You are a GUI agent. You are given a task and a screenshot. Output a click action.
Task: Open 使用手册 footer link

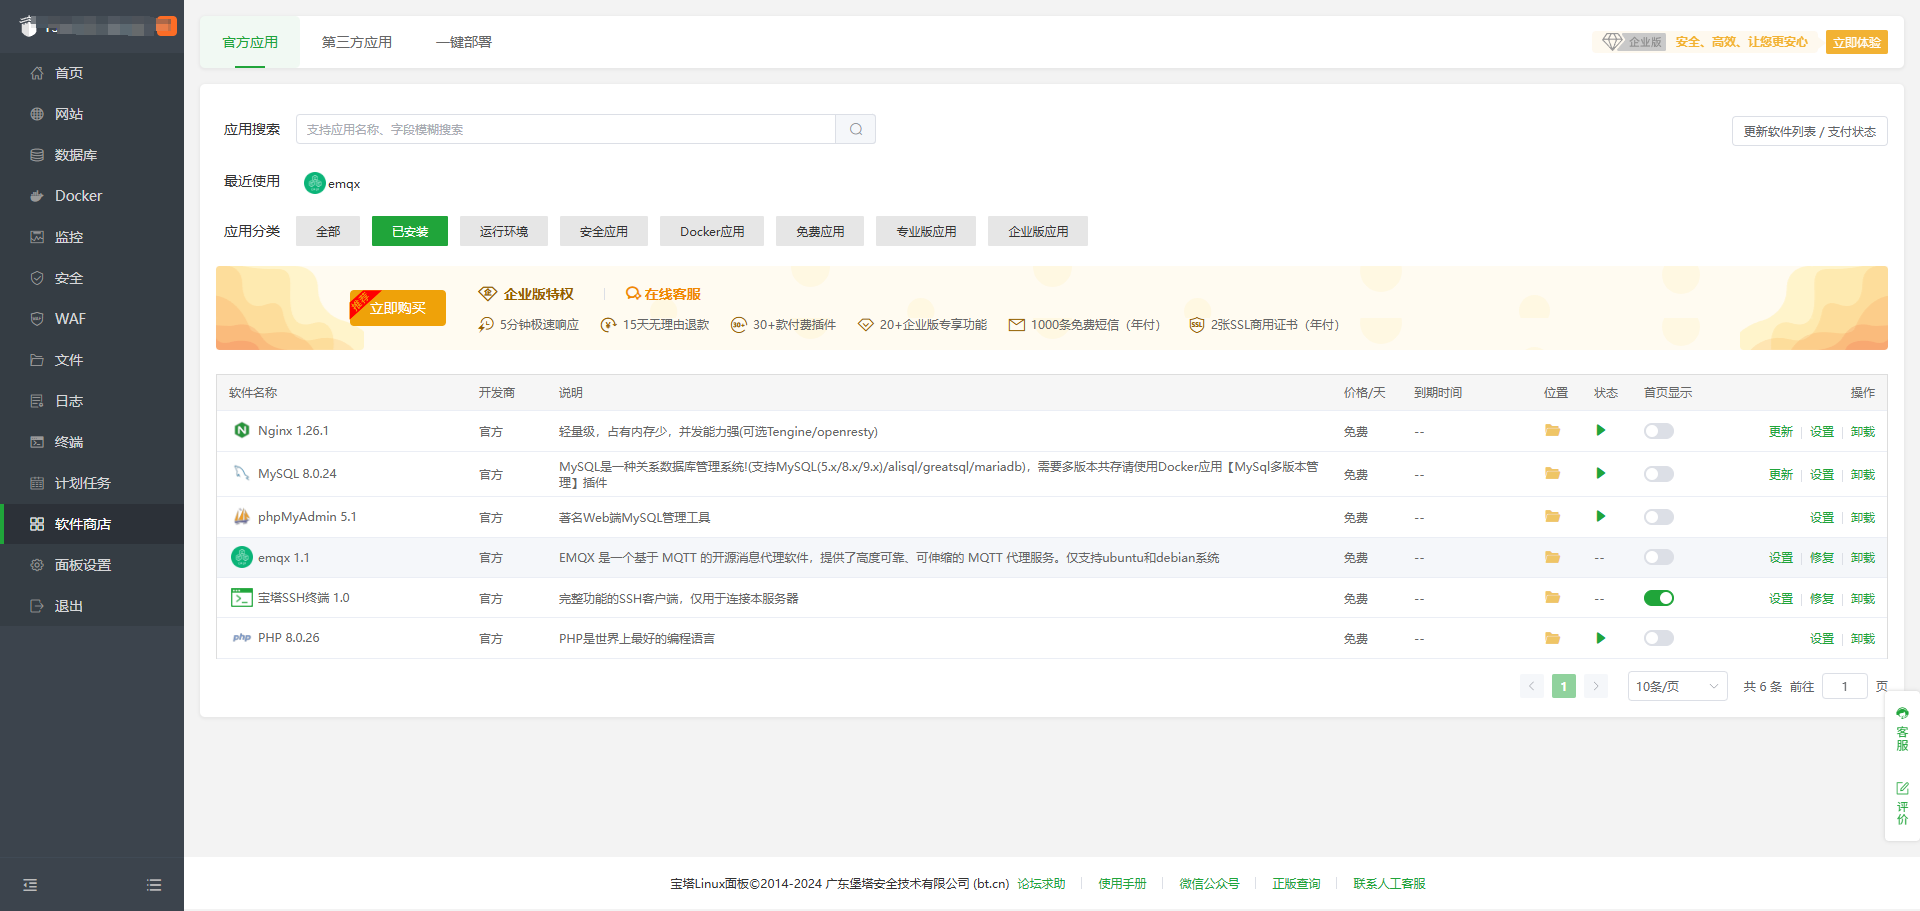point(1122,884)
